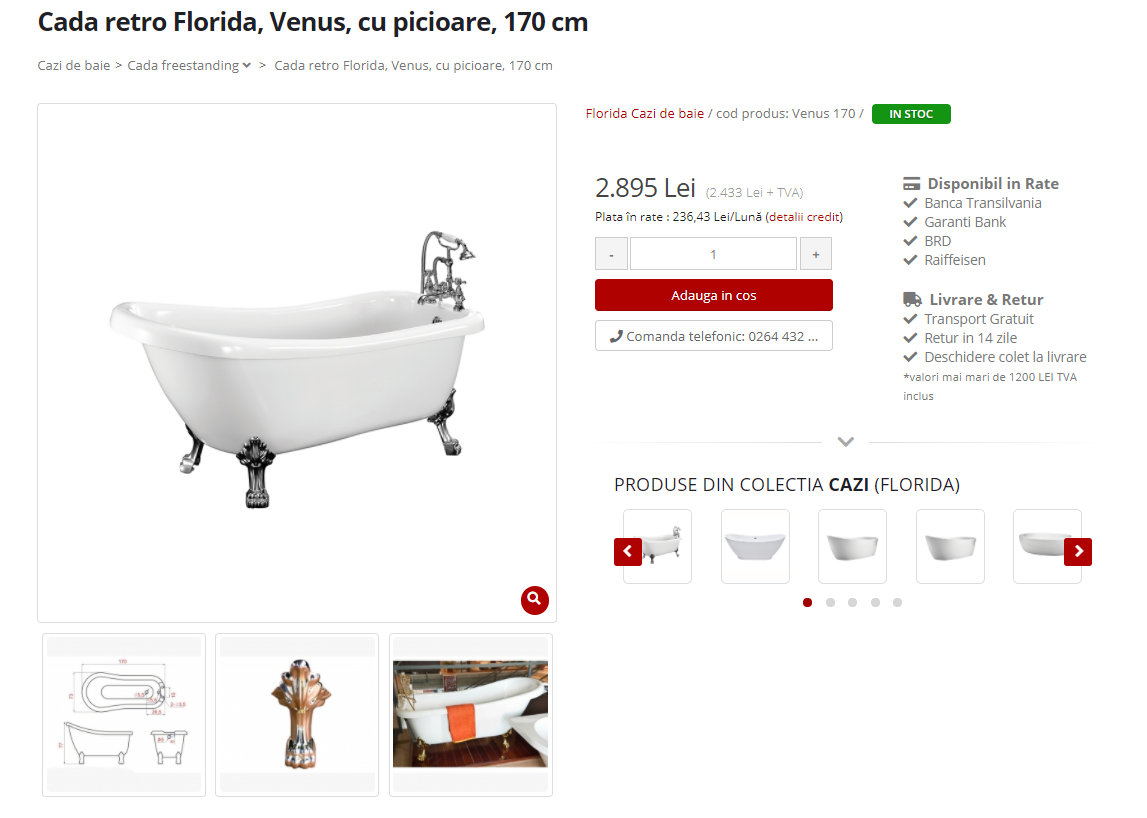
Task: Select the last carousel pagination dot
Action: click(x=898, y=602)
